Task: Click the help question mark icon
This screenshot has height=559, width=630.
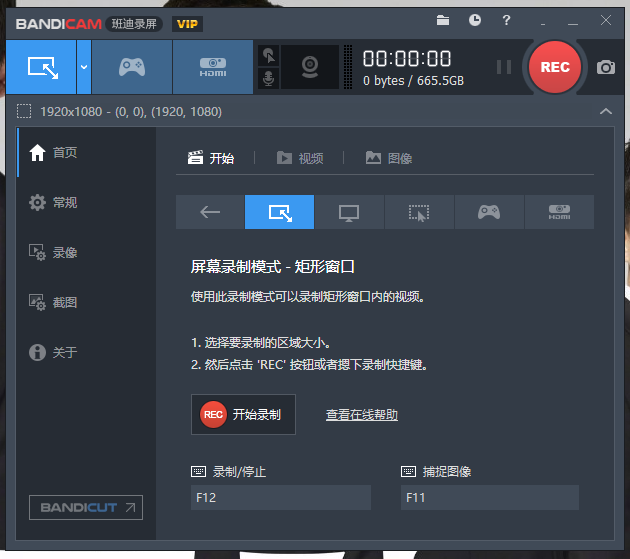Action: (x=506, y=20)
